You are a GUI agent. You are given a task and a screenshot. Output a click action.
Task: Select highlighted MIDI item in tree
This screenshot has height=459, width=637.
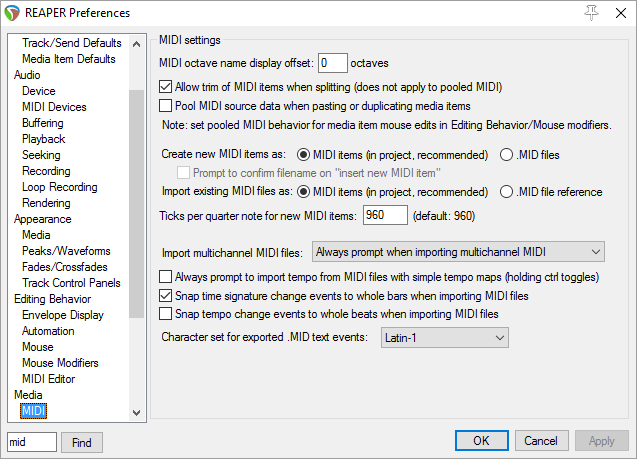click(34, 411)
